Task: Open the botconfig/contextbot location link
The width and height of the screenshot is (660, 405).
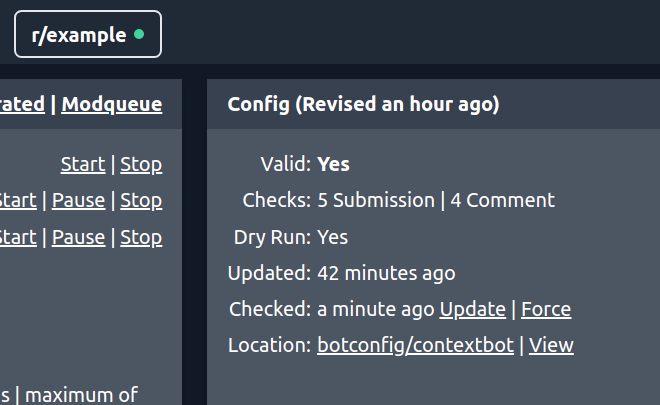Action: tap(415, 345)
